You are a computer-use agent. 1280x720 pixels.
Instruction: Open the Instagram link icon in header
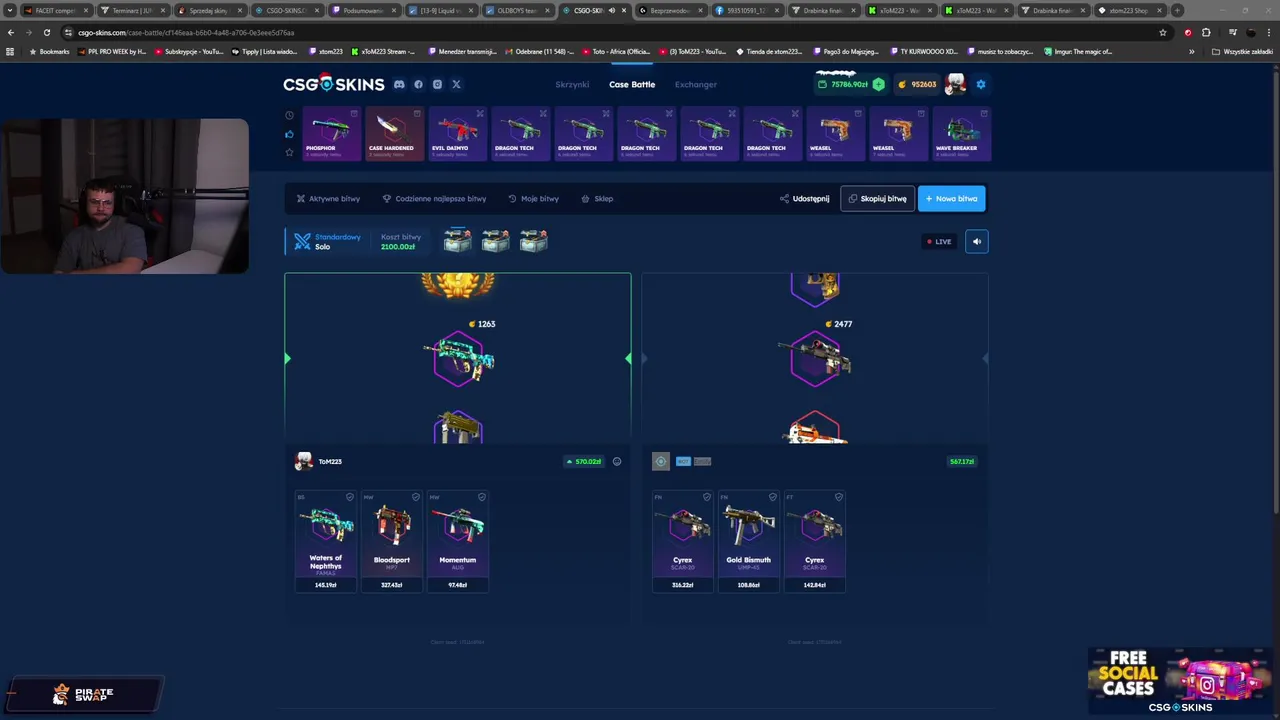pos(437,85)
